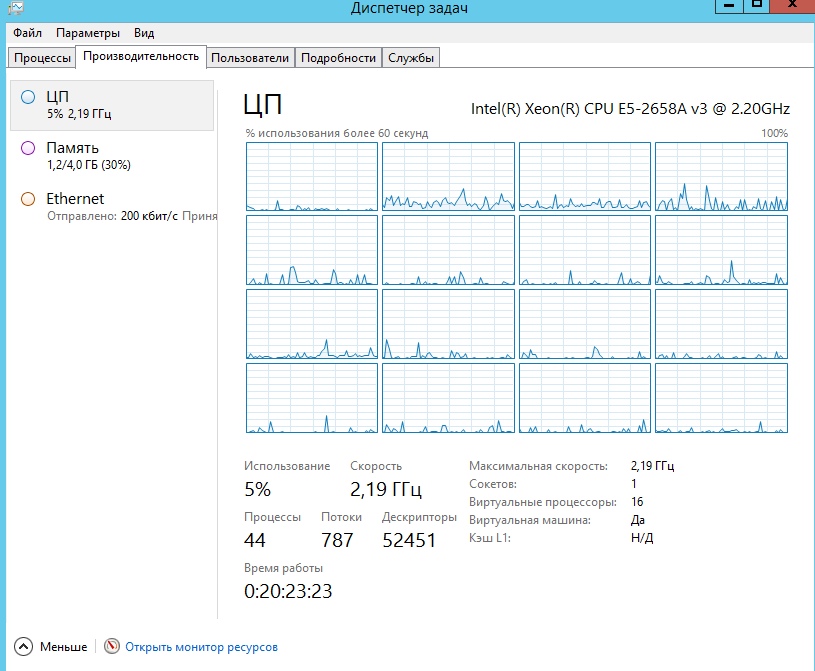The height and width of the screenshot is (671, 815).
Task: Click the threads count 787
Action: pos(337,540)
